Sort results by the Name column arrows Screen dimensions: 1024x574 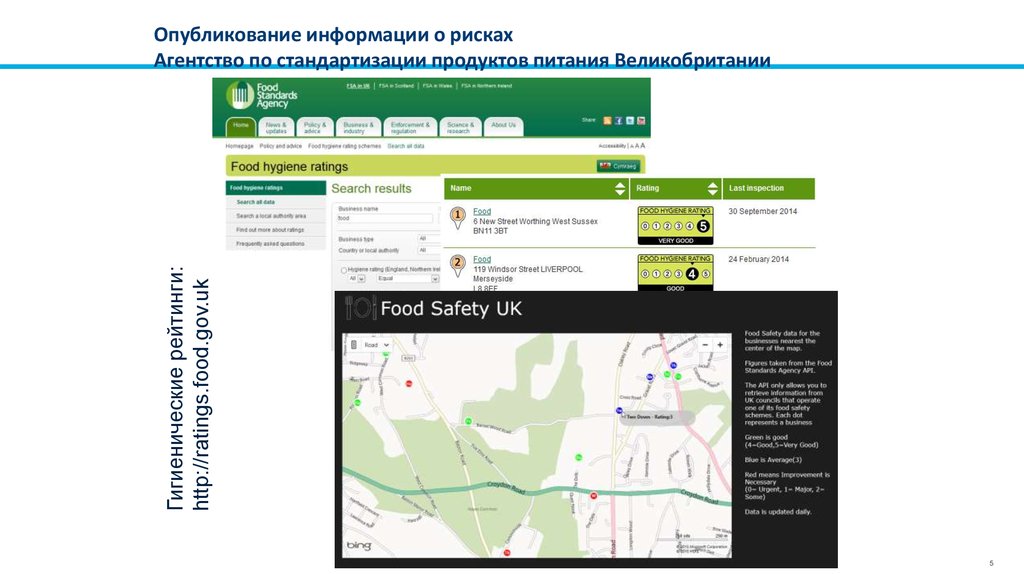[x=620, y=189]
